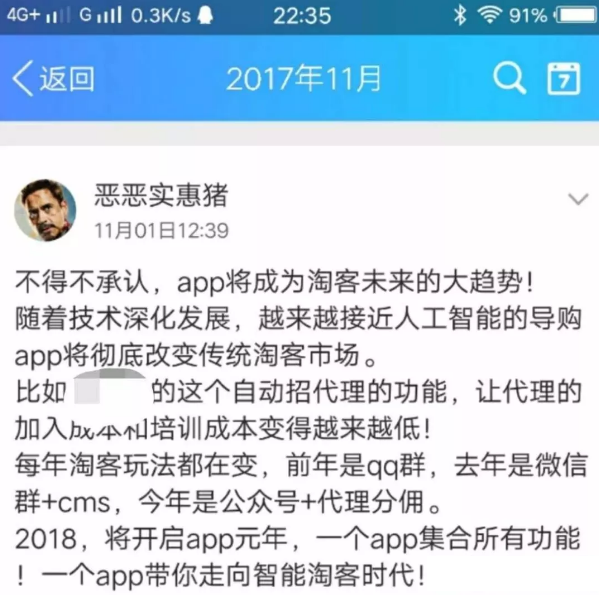Tap the battery indicator icon

point(576,15)
